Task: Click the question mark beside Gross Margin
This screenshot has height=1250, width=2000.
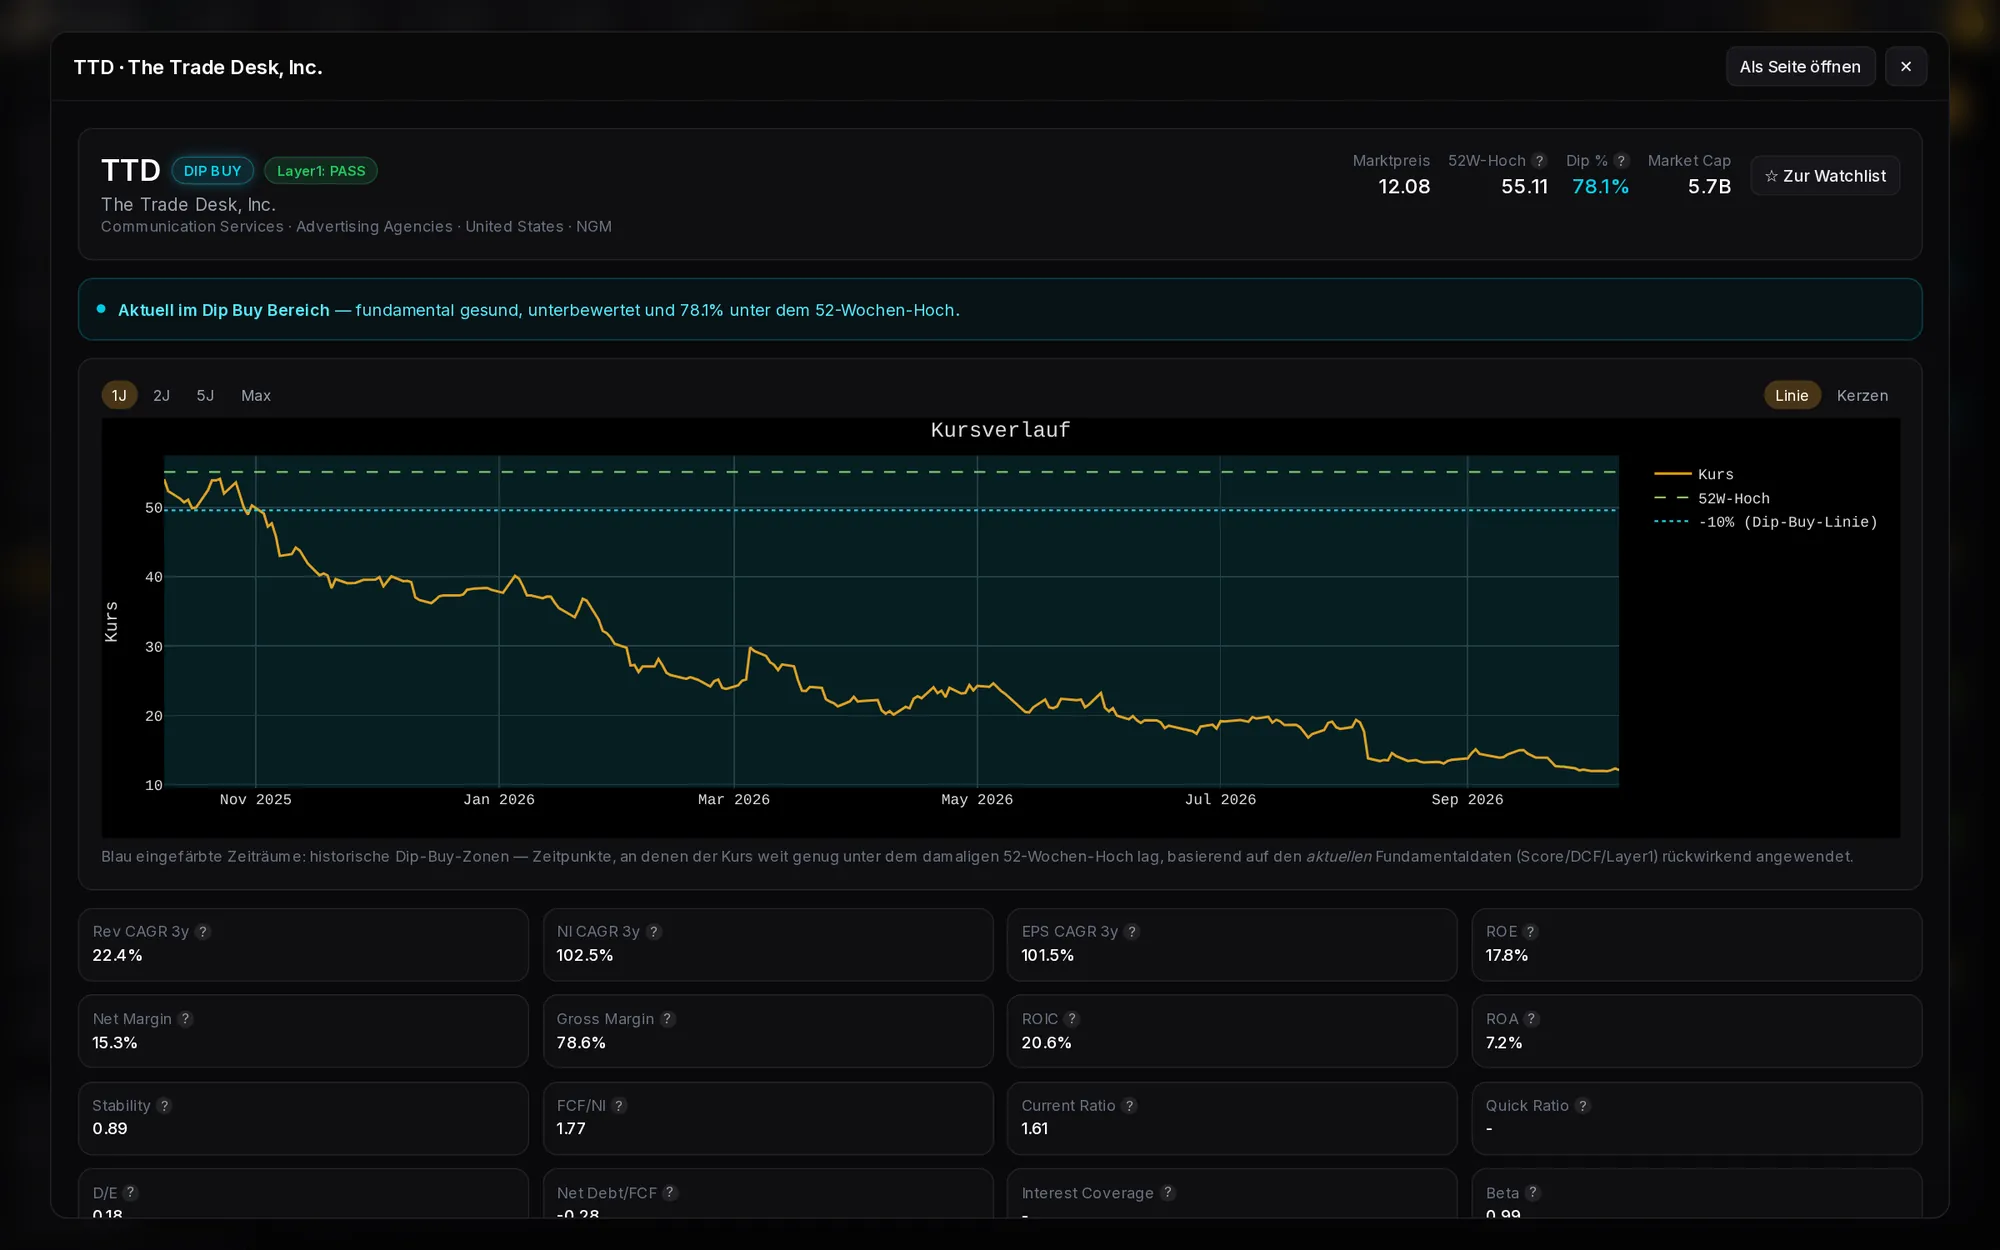Action: point(668,1019)
